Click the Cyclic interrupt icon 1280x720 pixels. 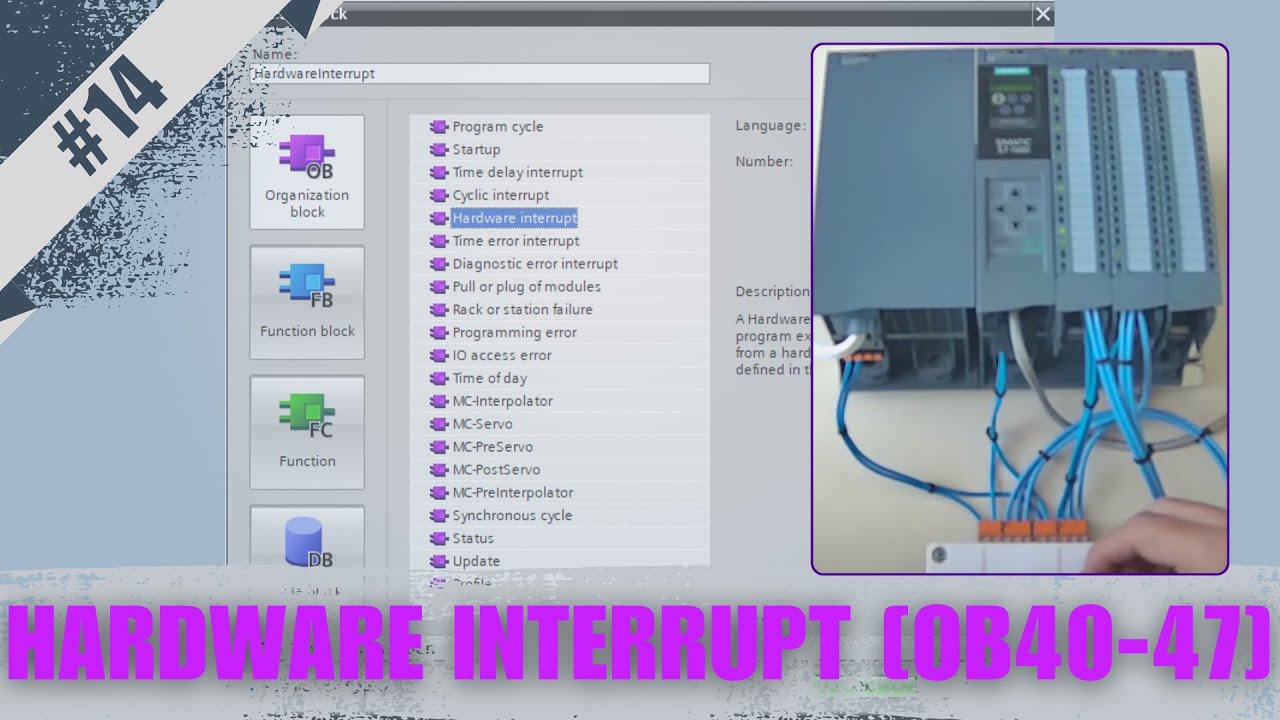[x=438, y=196]
